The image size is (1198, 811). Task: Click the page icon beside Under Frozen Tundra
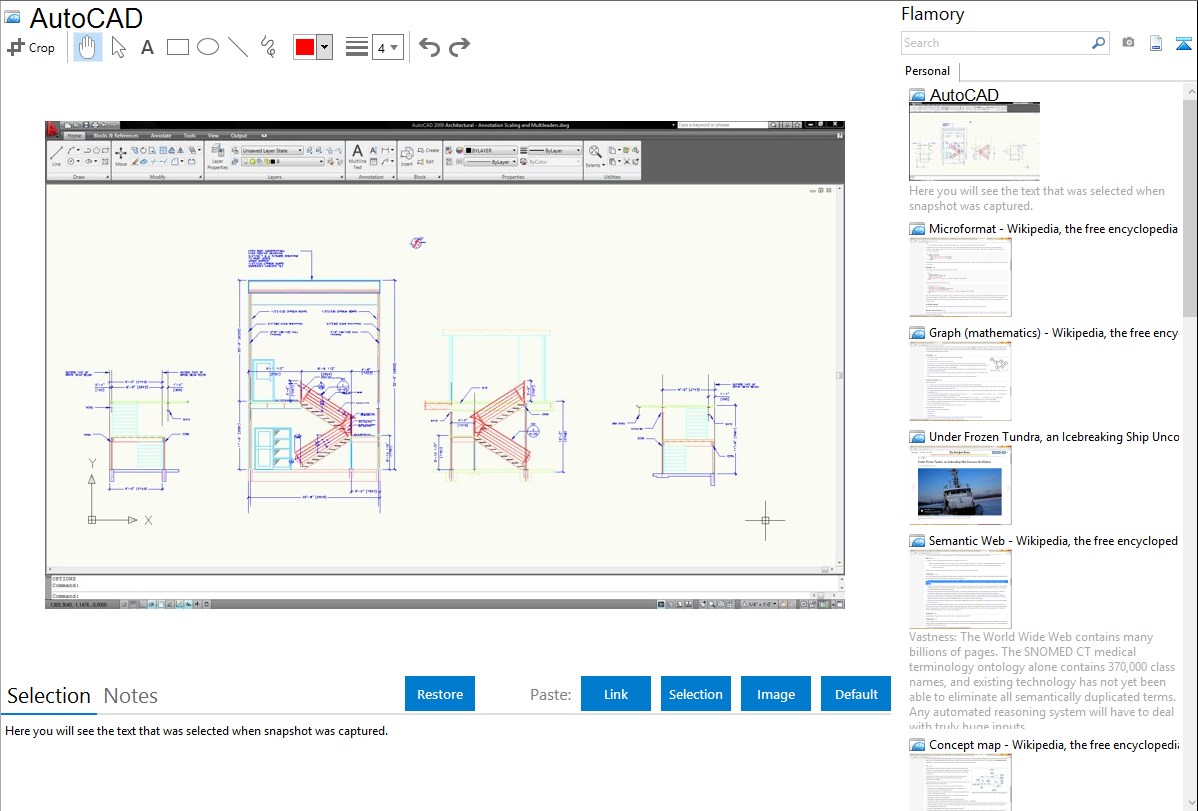point(917,436)
